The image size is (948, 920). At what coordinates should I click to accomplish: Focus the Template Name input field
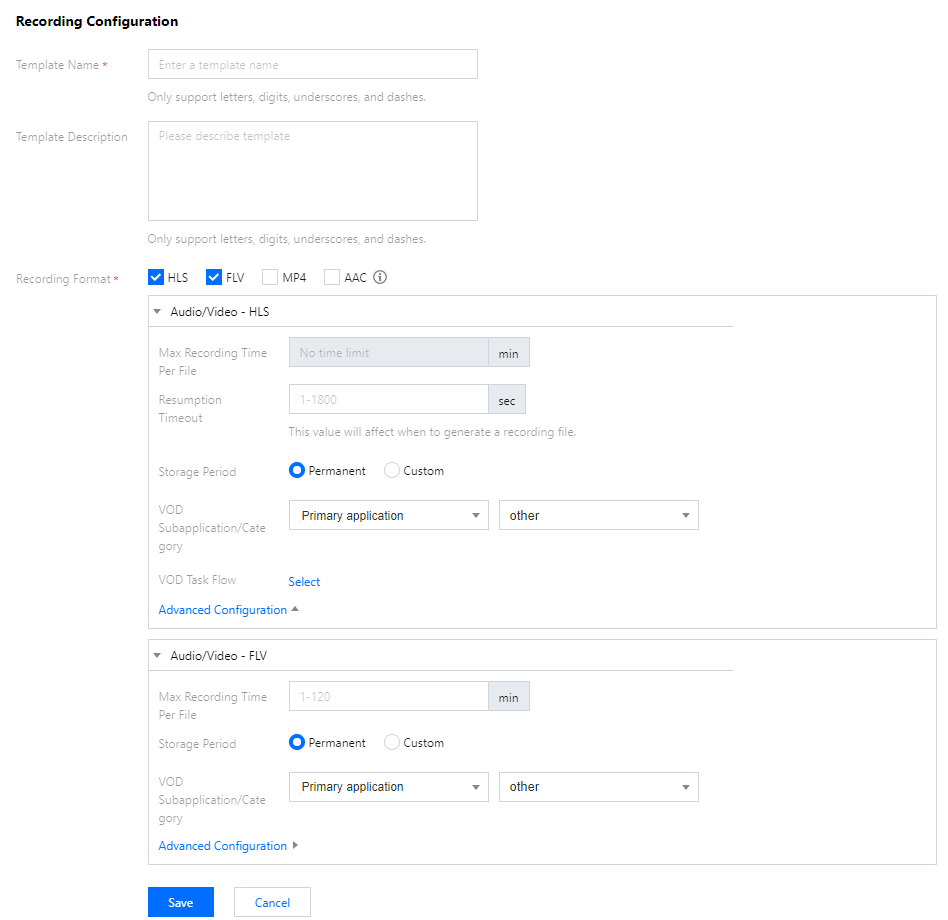312,65
